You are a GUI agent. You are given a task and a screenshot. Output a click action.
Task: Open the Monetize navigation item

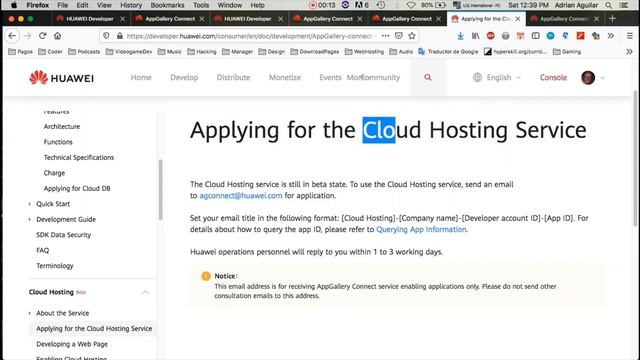(284, 78)
